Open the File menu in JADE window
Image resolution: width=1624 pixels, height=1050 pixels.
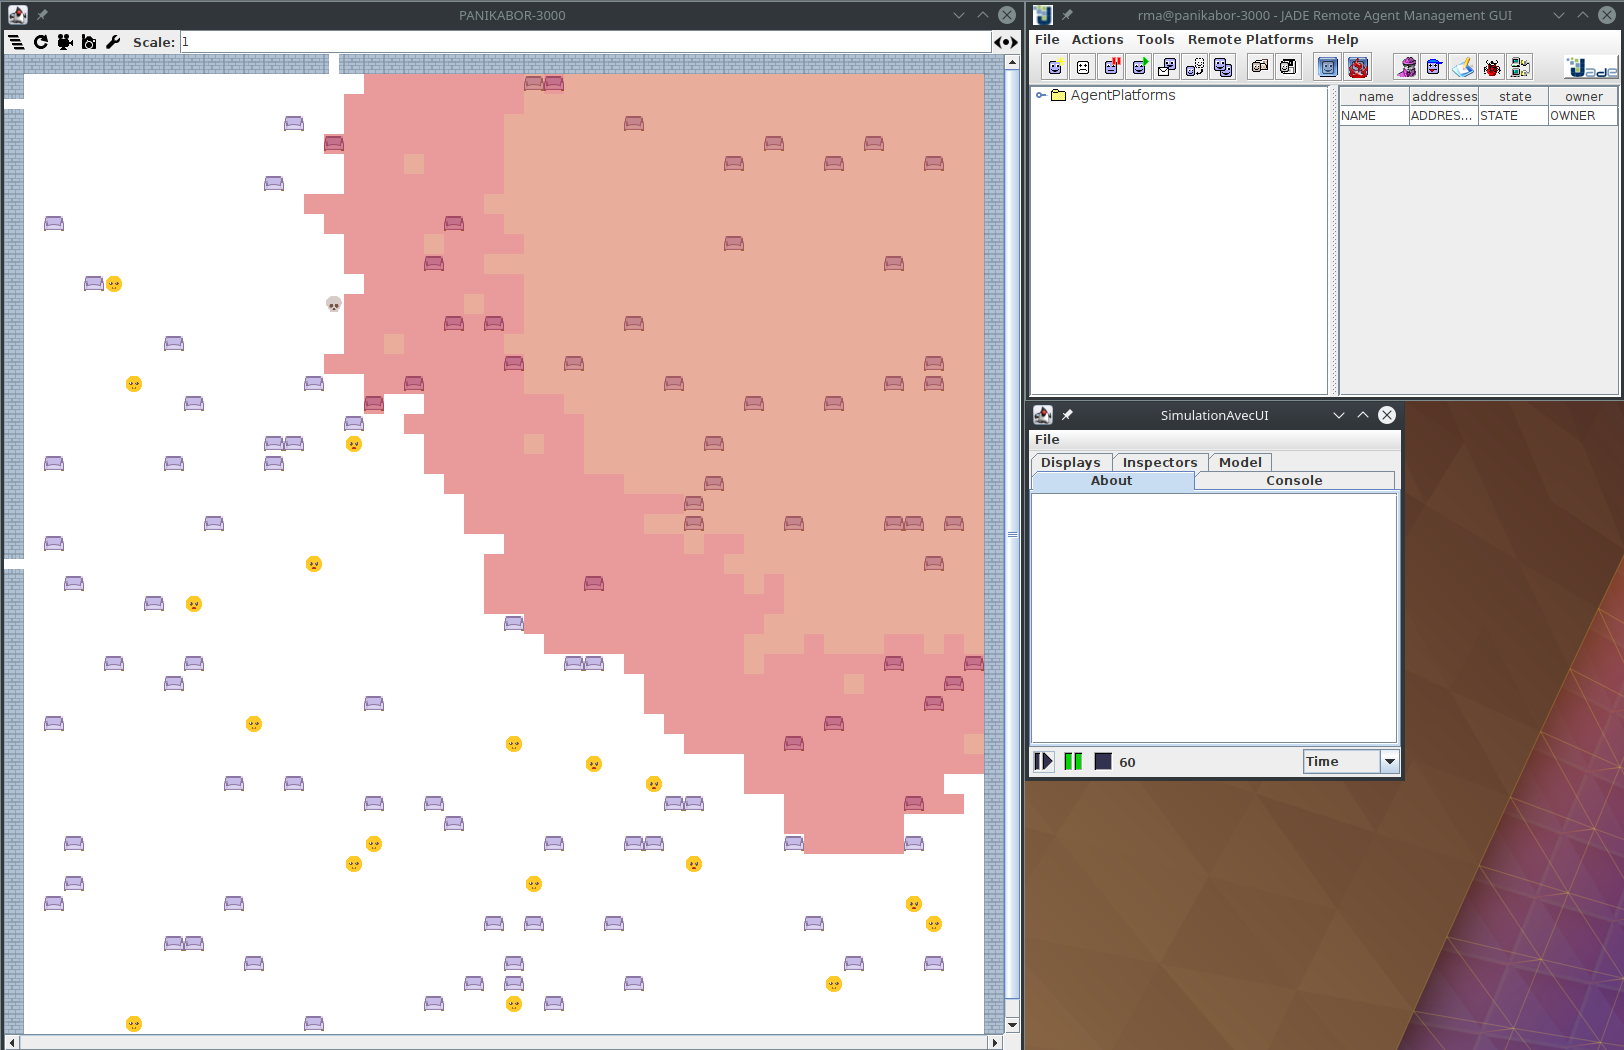(1047, 40)
